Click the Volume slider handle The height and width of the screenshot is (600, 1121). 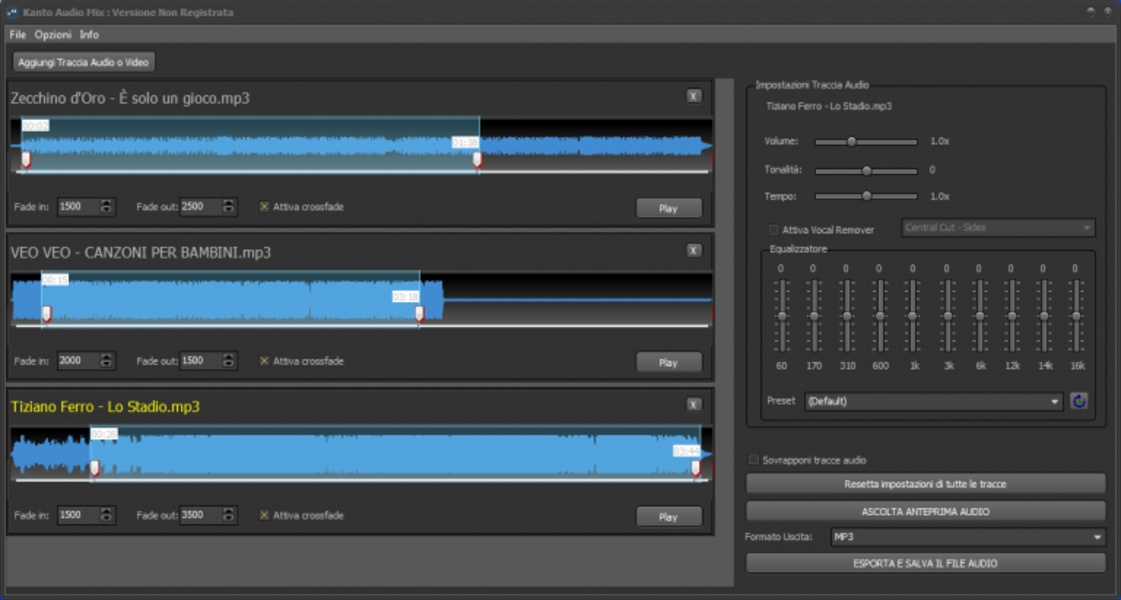point(851,142)
